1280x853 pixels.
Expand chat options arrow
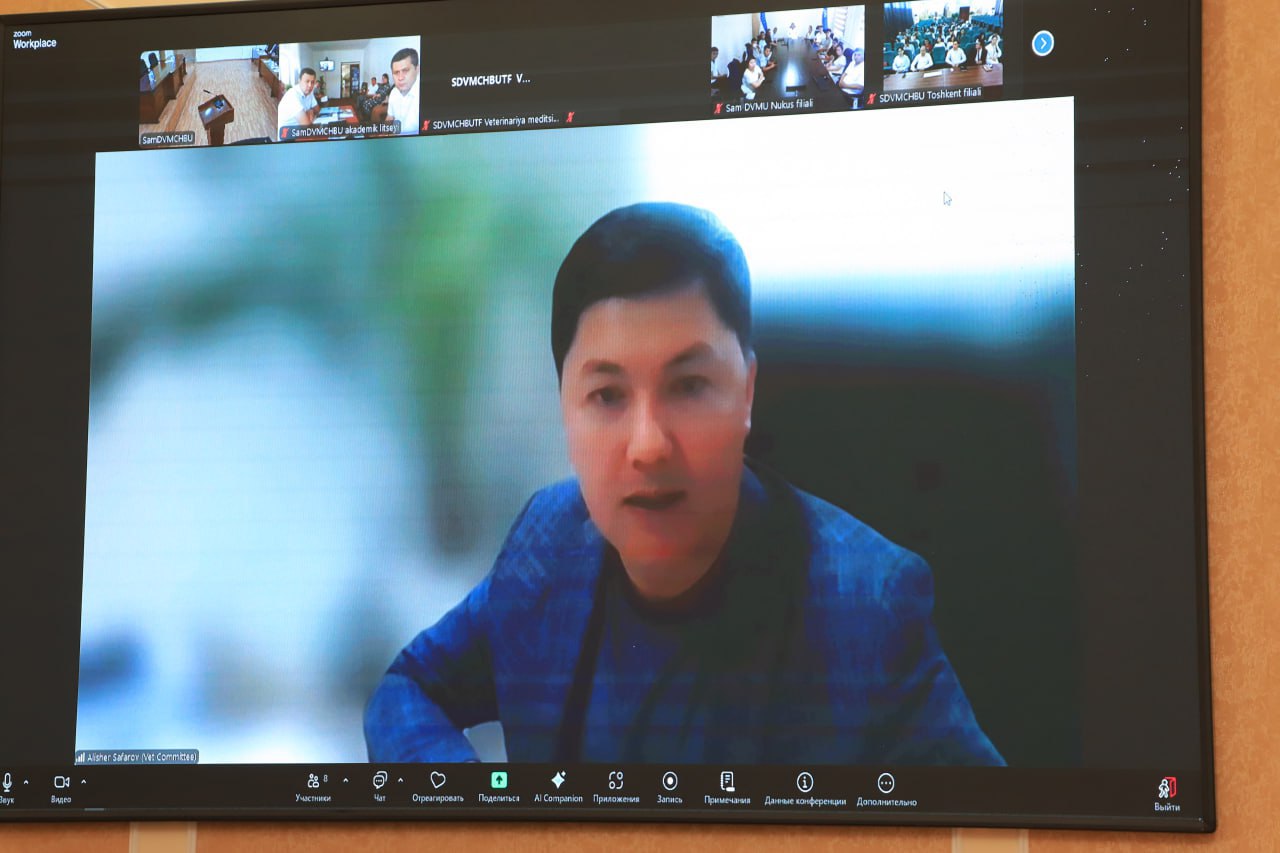[400, 780]
